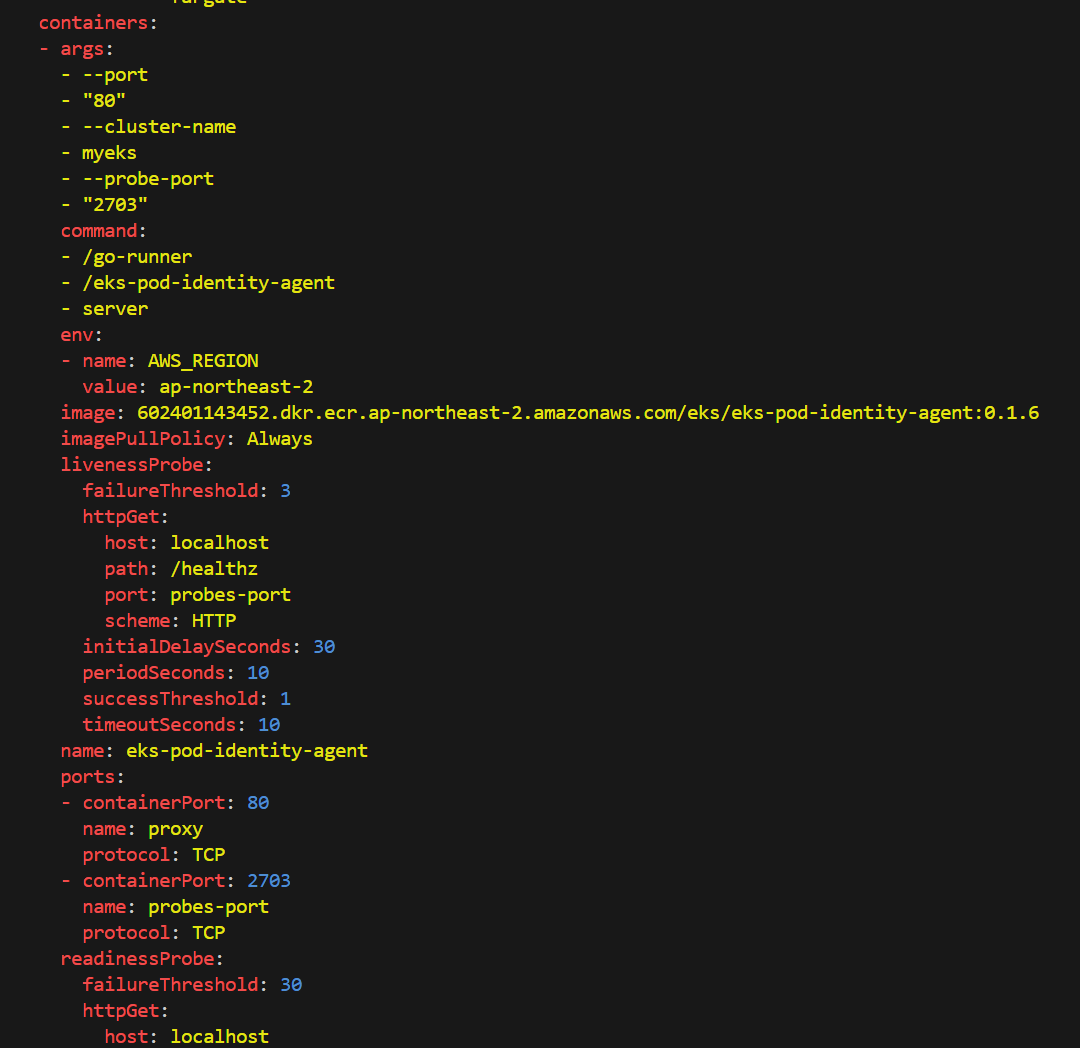Click the 'args' key
Image resolution: width=1080 pixels, height=1048 pixels.
point(82,49)
